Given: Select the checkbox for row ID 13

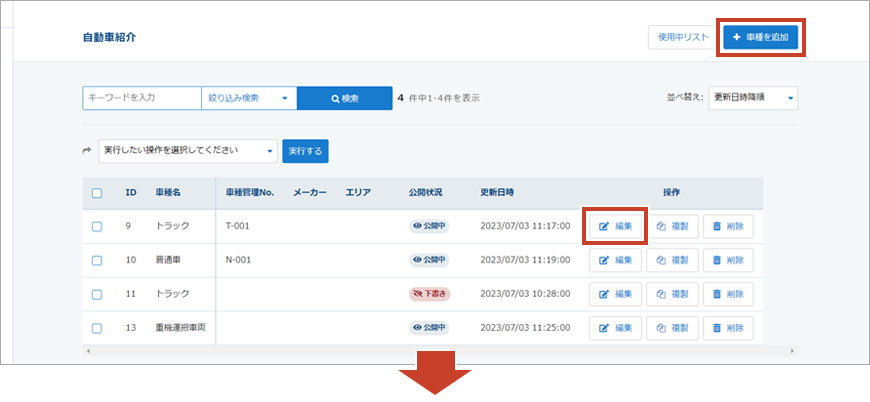Looking at the screenshot, I should coord(97,328).
